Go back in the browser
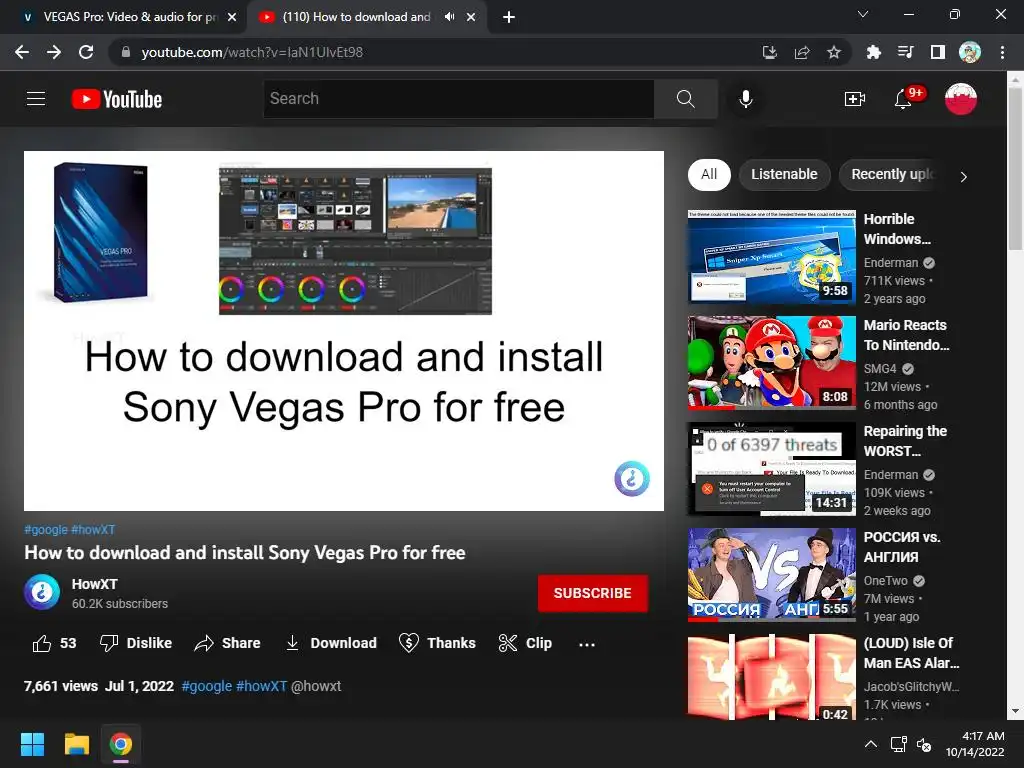1024x768 pixels. pyautogui.click(x=22, y=52)
